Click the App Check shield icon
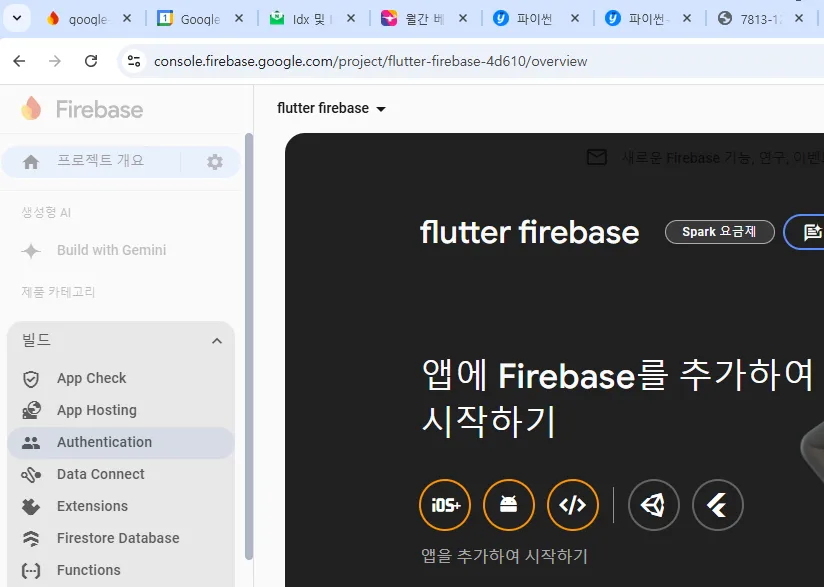Image resolution: width=824 pixels, height=587 pixels. (x=31, y=379)
